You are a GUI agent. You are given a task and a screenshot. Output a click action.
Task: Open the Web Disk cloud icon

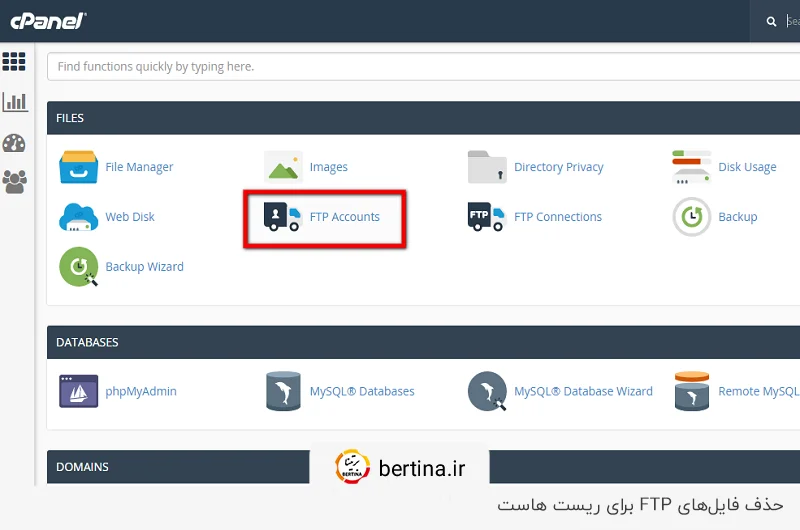tap(79, 217)
